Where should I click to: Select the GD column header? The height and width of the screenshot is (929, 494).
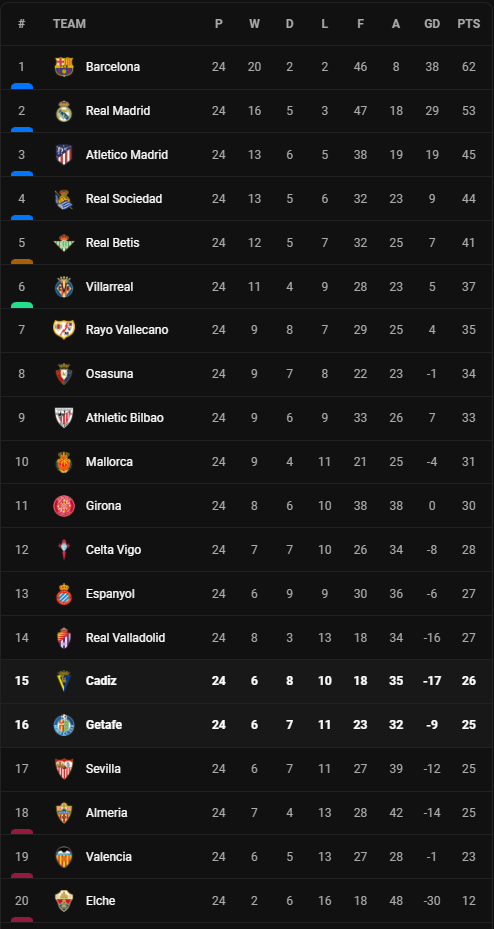pyautogui.click(x=432, y=24)
